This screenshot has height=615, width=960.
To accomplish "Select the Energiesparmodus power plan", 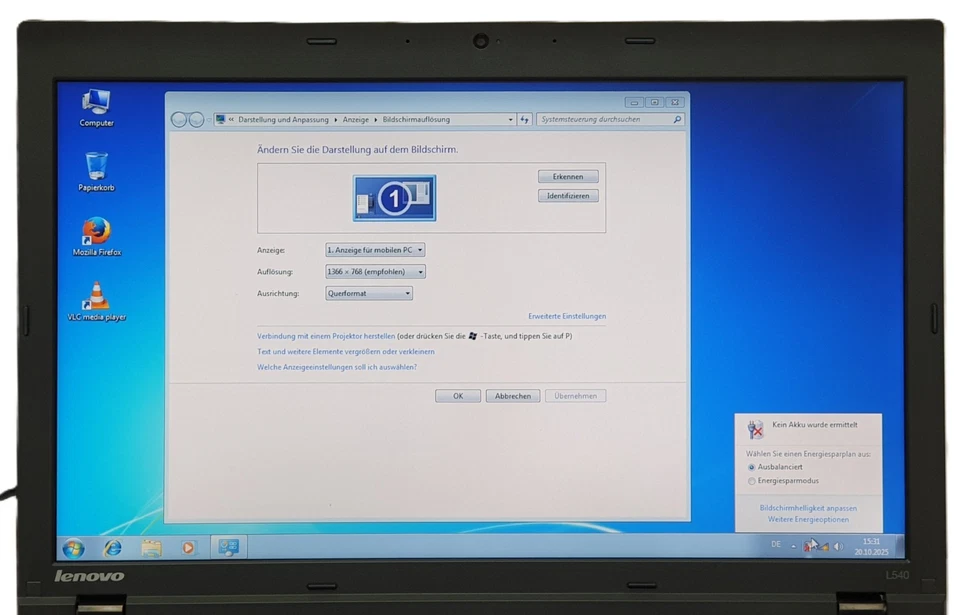I will pyautogui.click(x=783, y=481).
